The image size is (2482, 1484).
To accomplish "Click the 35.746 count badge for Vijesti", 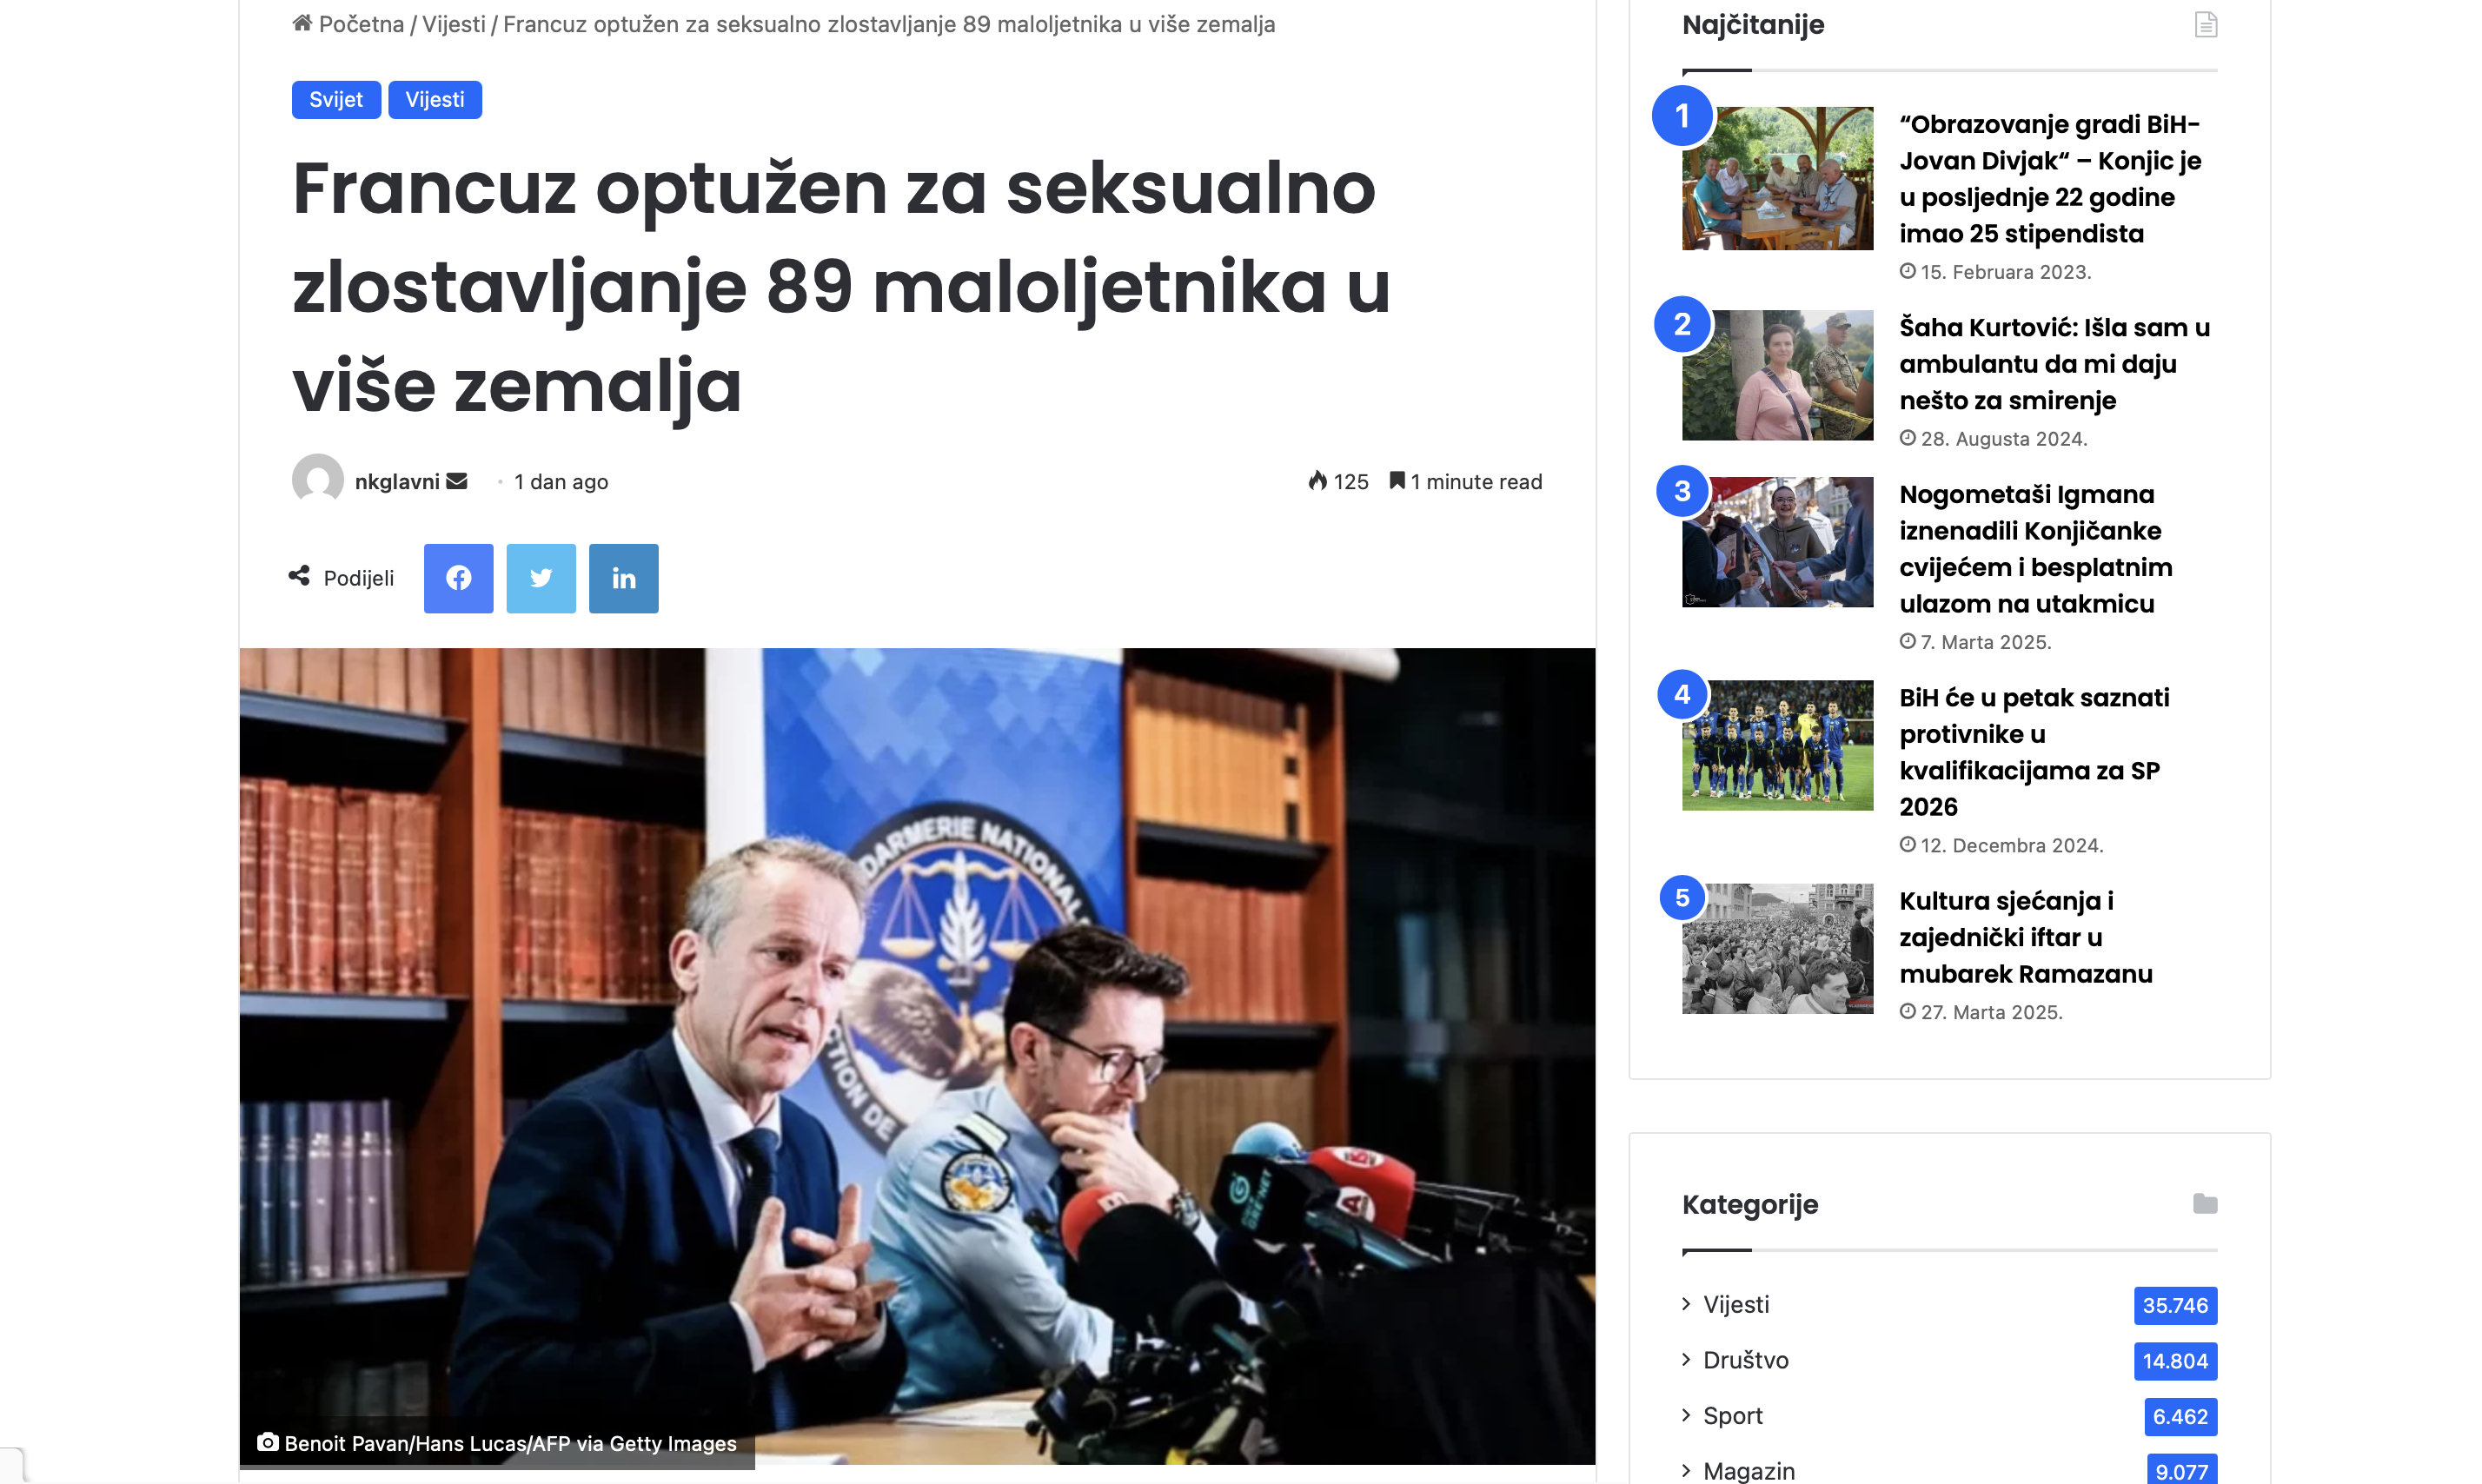I will click(2175, 1305).
